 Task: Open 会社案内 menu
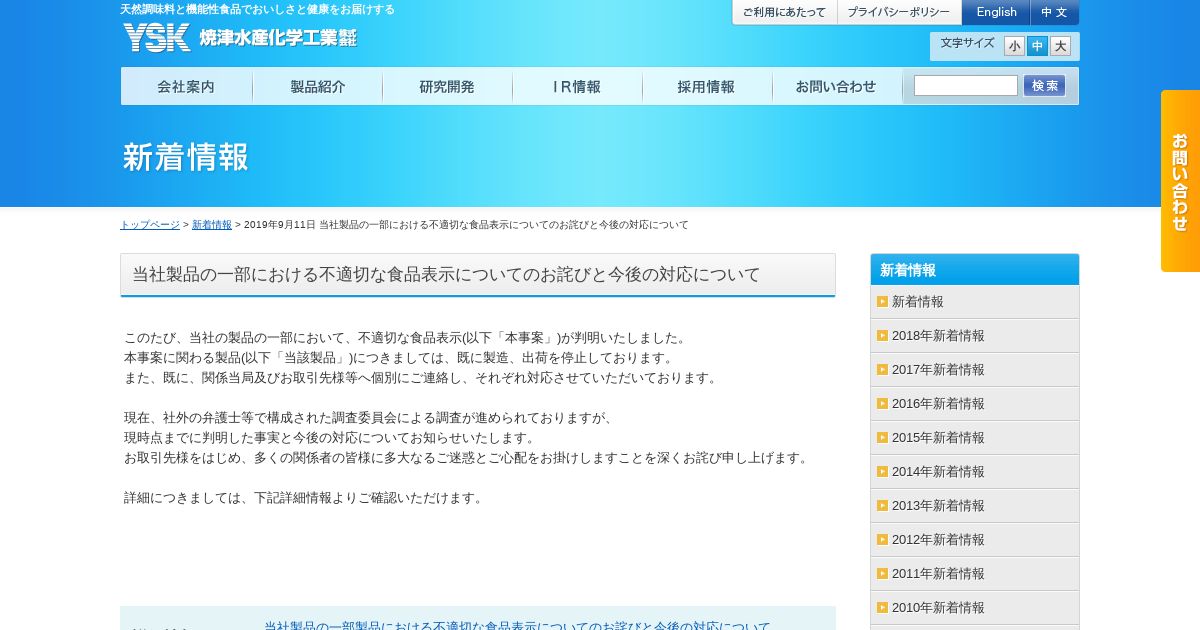point(186,86)
